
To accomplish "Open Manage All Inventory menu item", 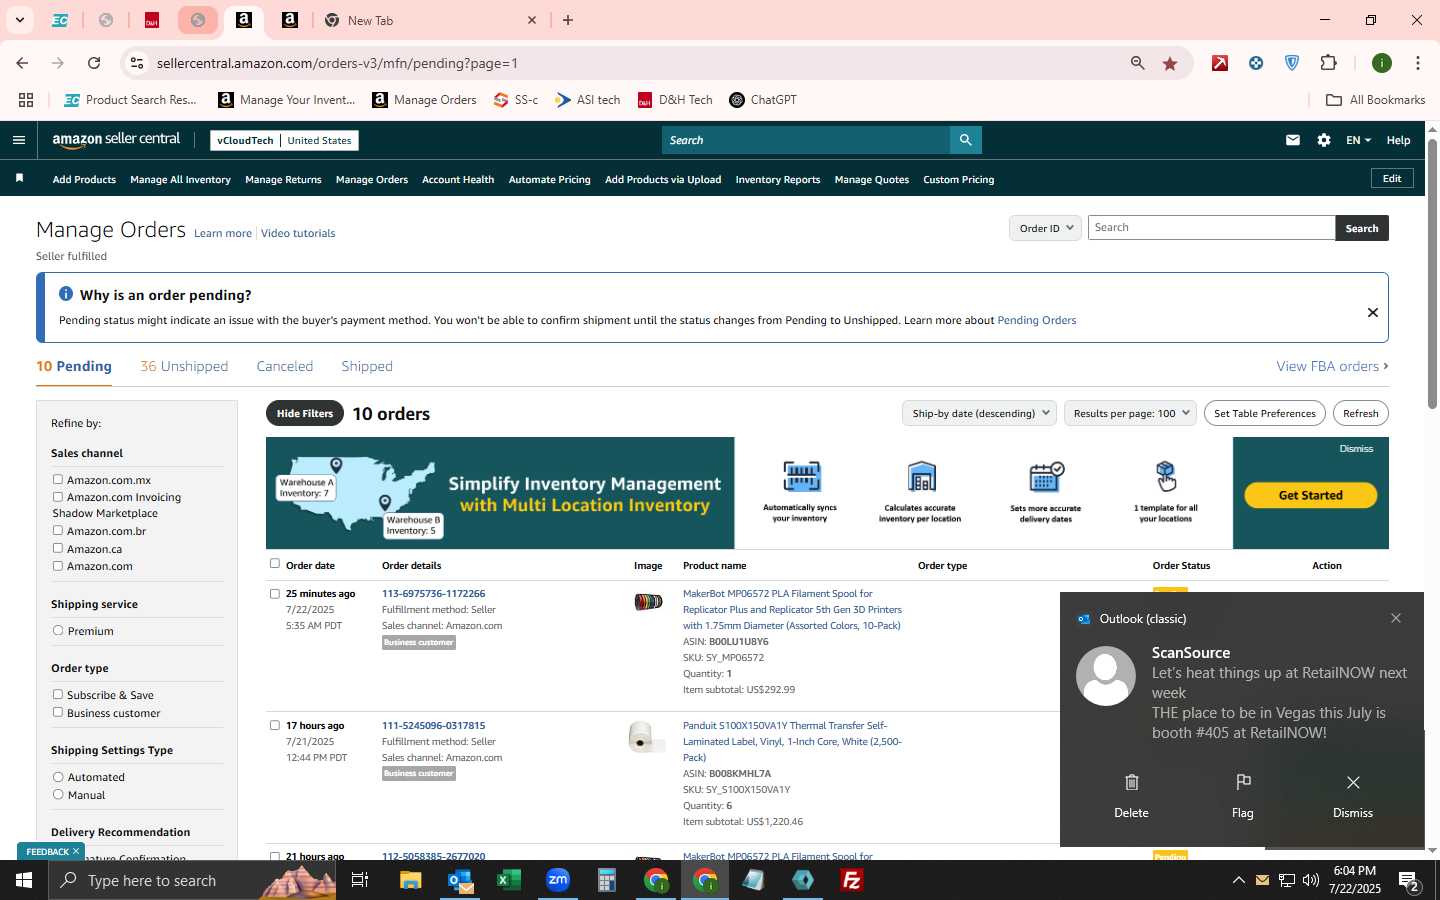I will pos(180,180).
